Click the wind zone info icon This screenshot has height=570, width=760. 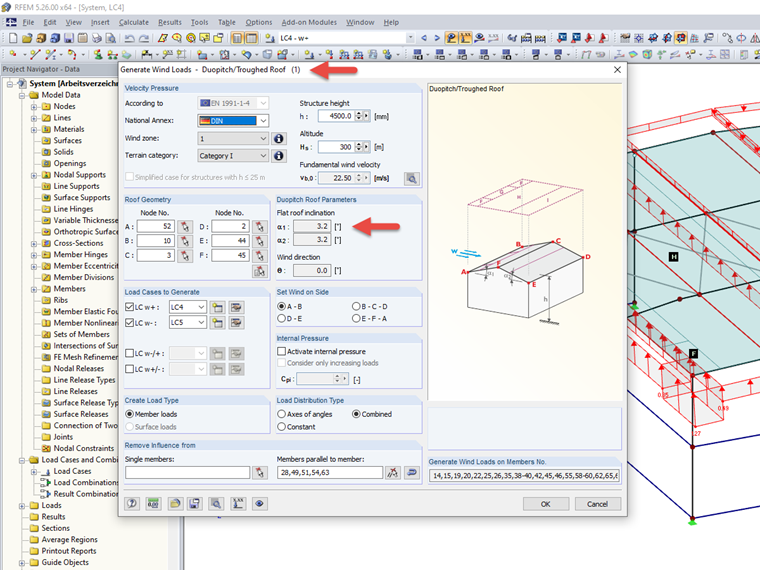pos(279,139)
